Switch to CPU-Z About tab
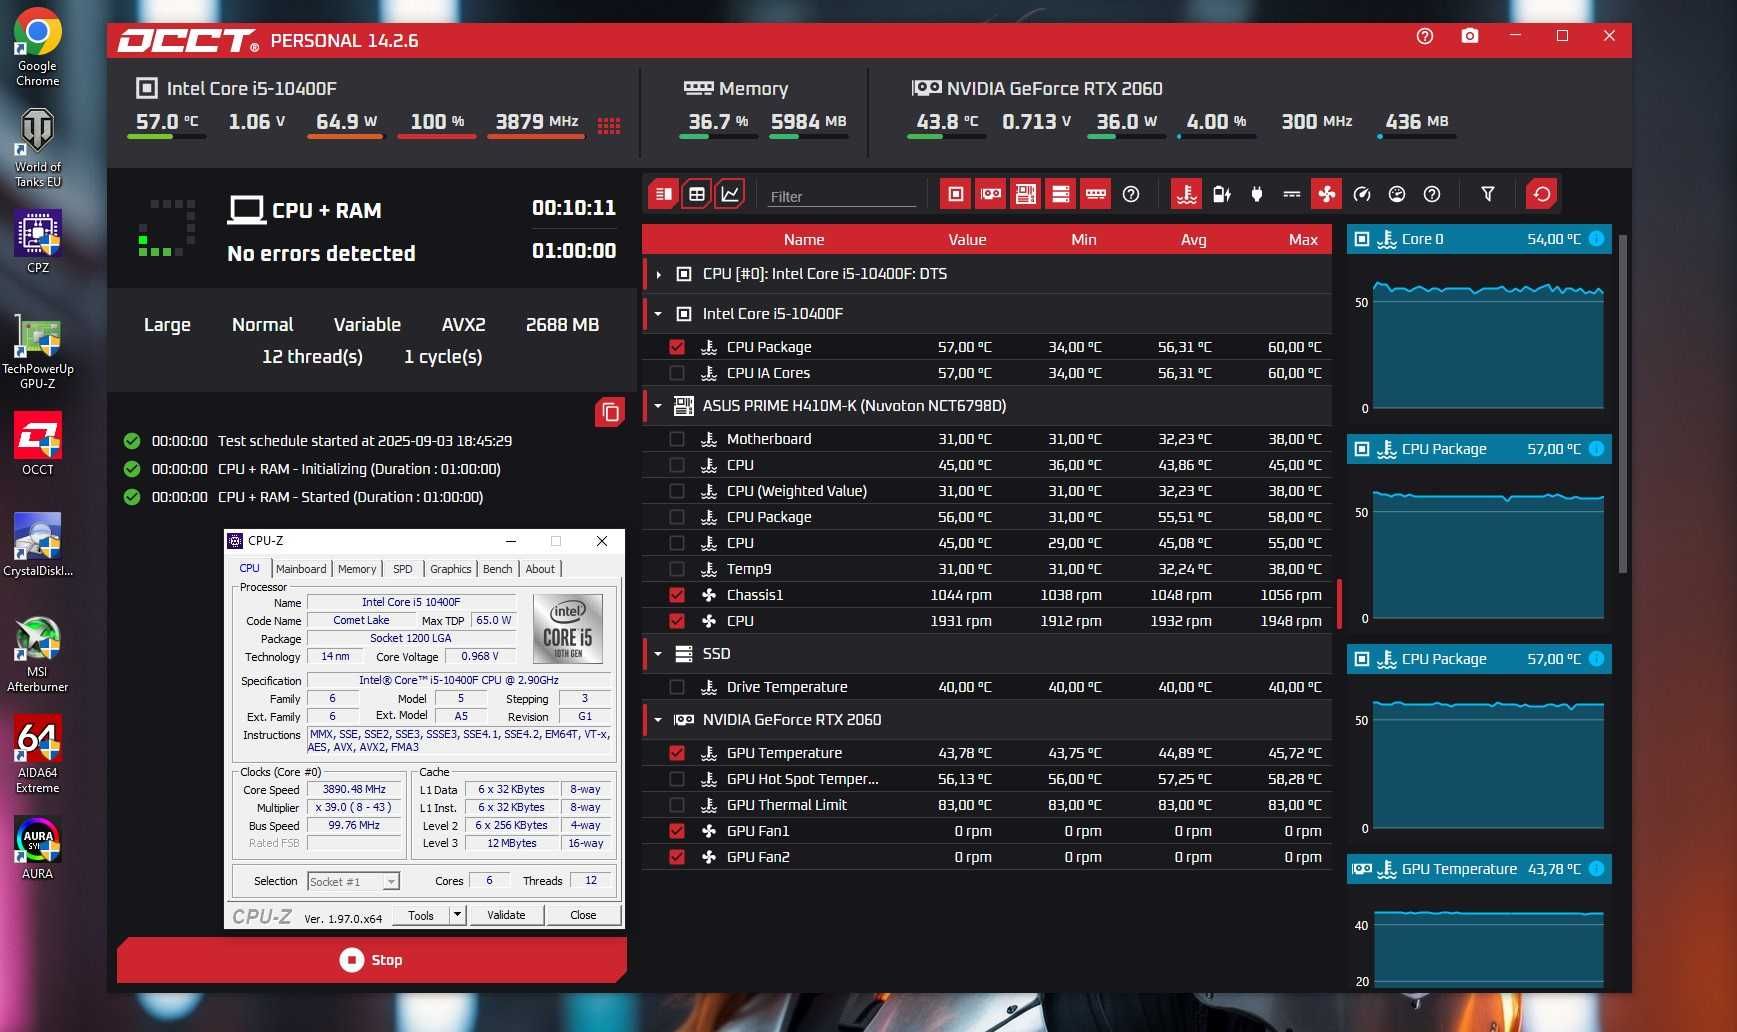Viewport: 1737px width, 1032px height. tap(540, 569)
